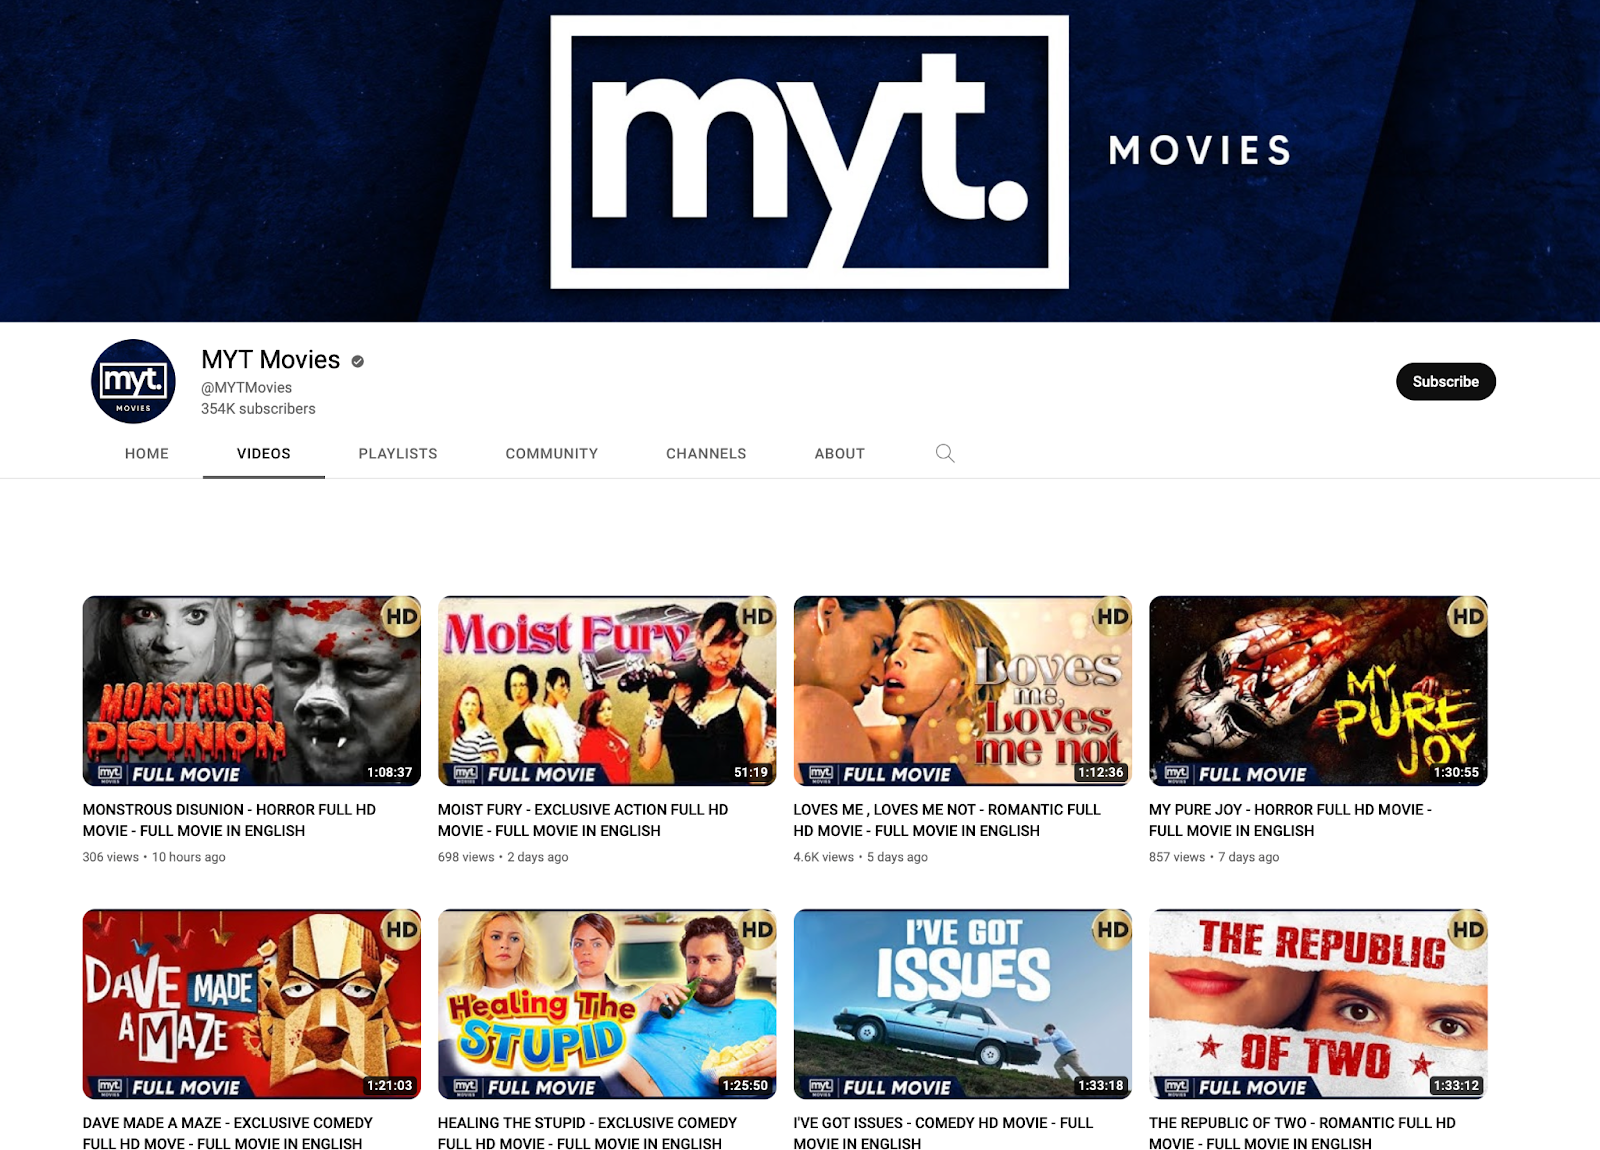Open The Republic of Two thumbnail
This screenshot has height=1150, width=1600.
tap(1318, 1004)
